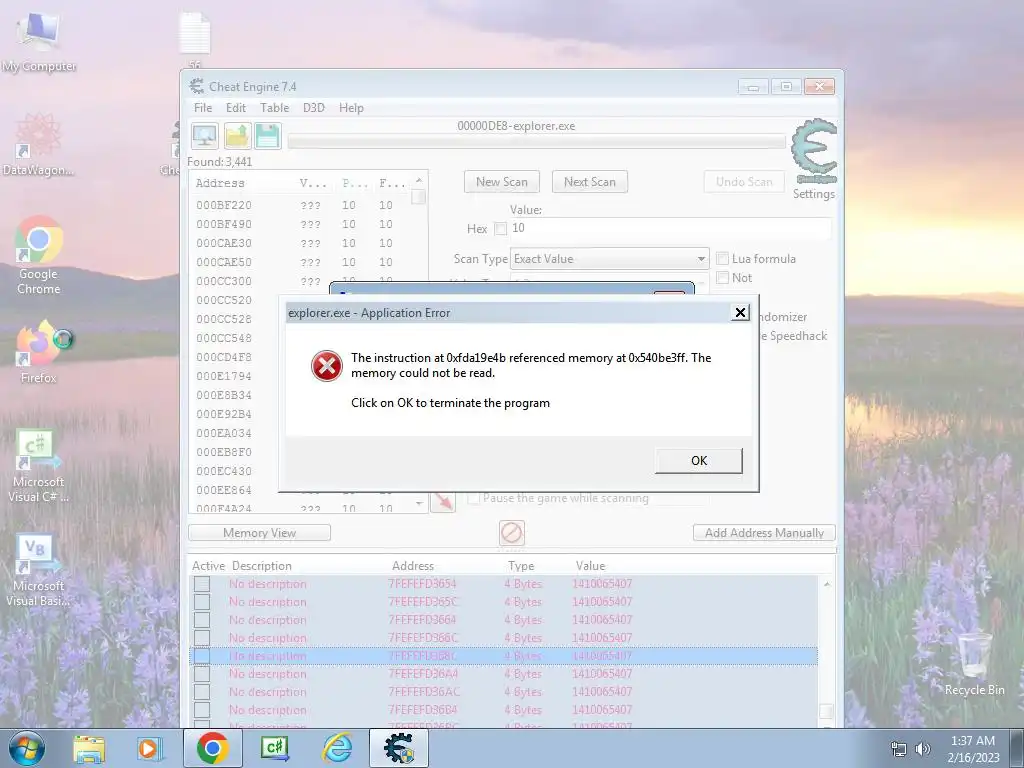Image resolution: width=1024 pixels, height=768 pixels.
Task: Click the red error icon in dialog
Action: coord(327,366)
